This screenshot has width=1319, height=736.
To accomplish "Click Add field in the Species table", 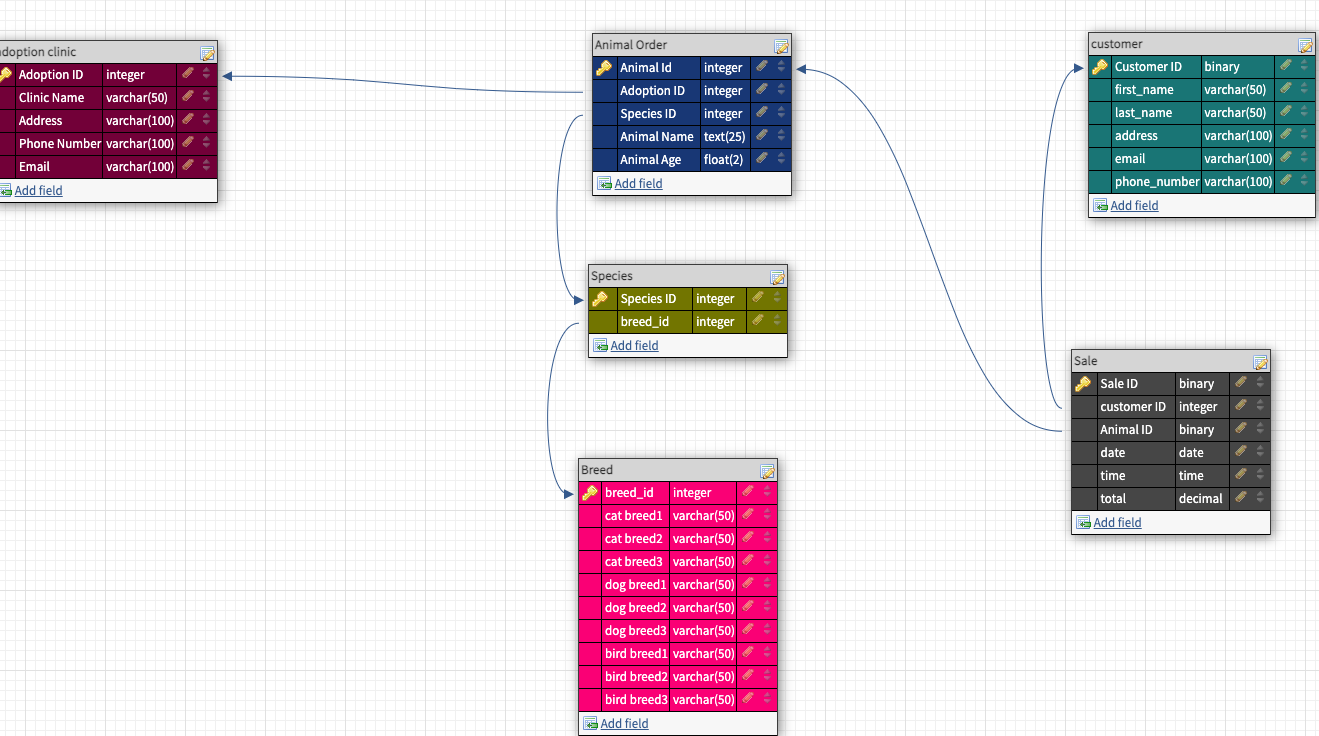I will pos(634,344).
